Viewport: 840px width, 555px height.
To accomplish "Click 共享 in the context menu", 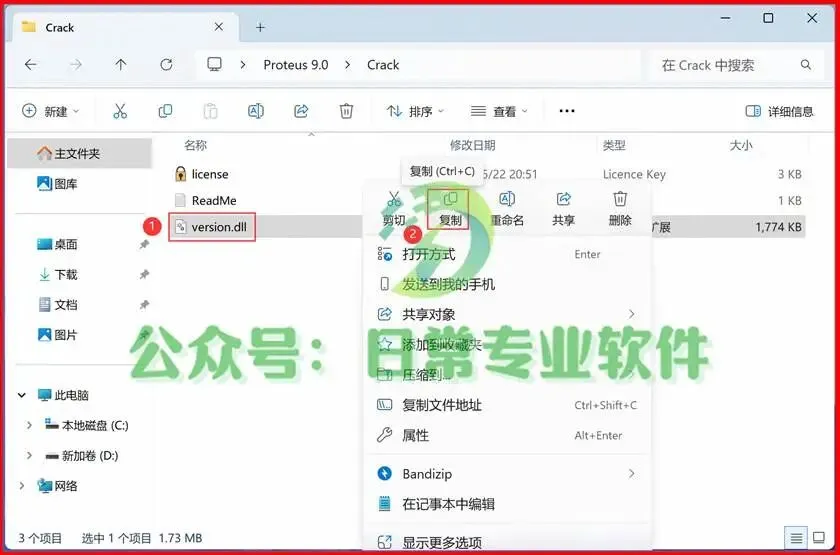I will 563,208.
